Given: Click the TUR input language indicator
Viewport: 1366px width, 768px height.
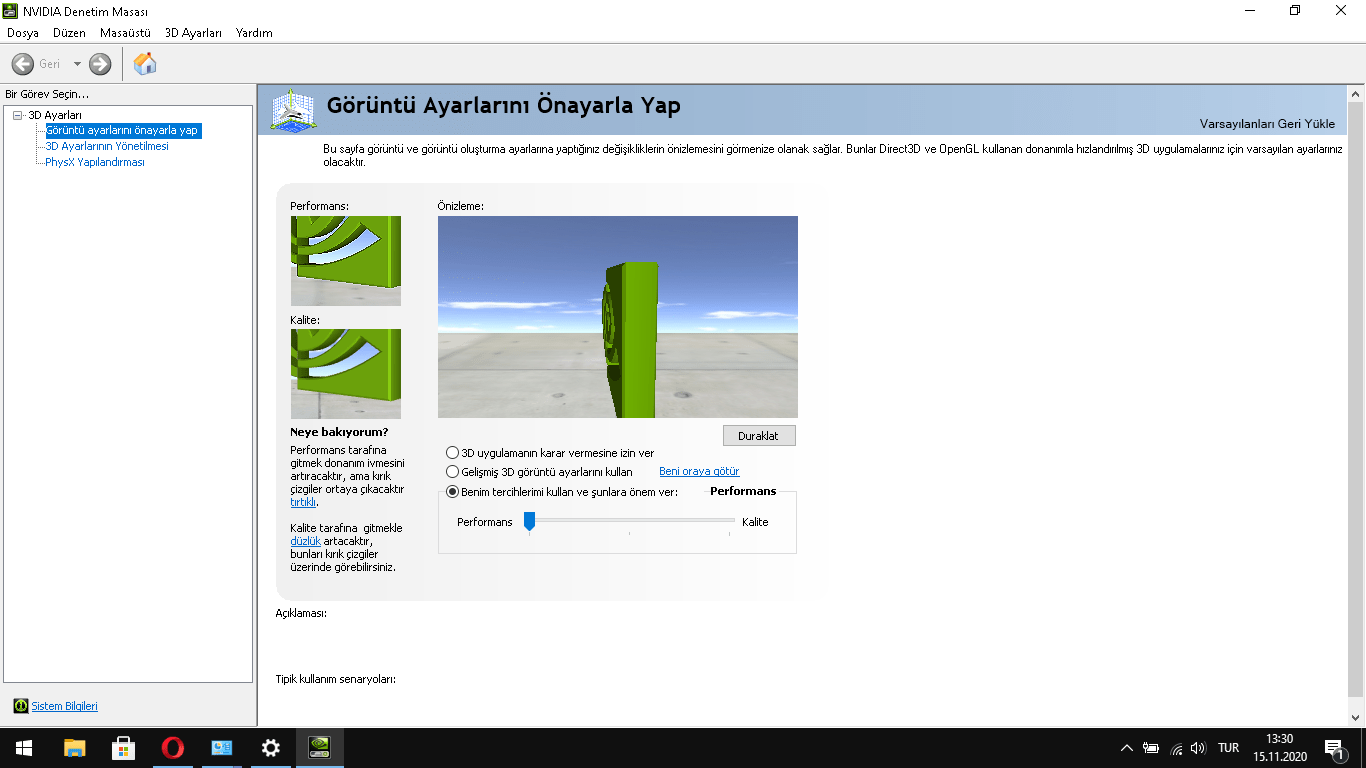Looking at the screenshot, I should [1229, 748].
